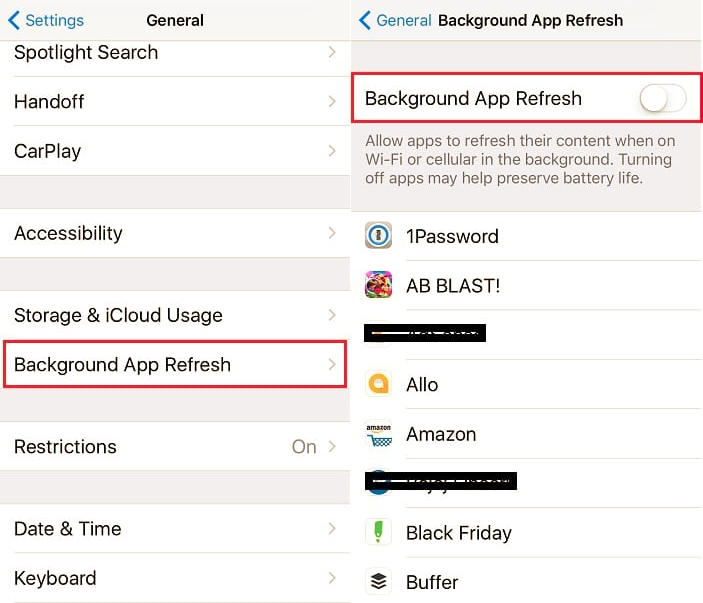Open Handoff via its chevron arrow
This screenshot has width=703, height=603.
(x=332, y=101)
